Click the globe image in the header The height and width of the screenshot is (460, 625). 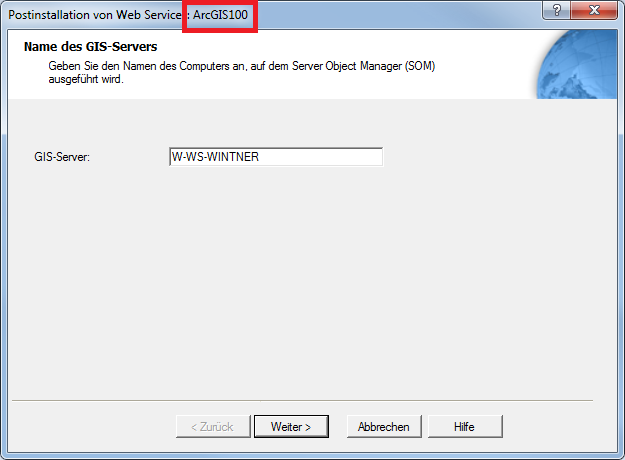tap(577, 65)
